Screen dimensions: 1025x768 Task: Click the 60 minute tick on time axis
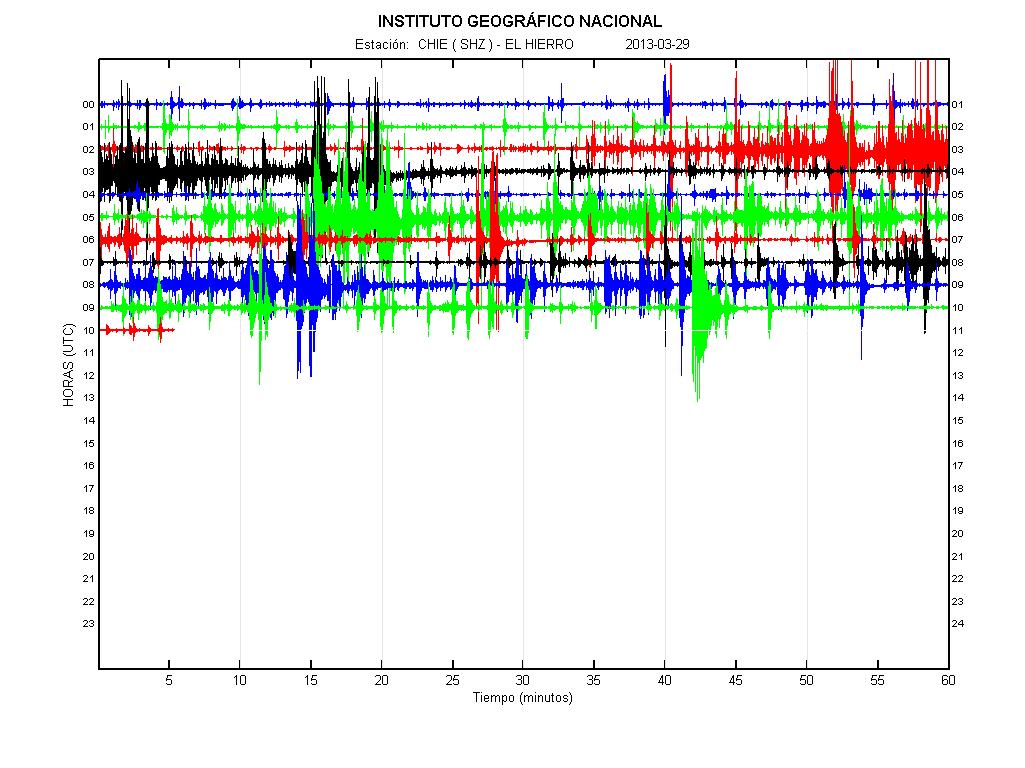(948, 680)
